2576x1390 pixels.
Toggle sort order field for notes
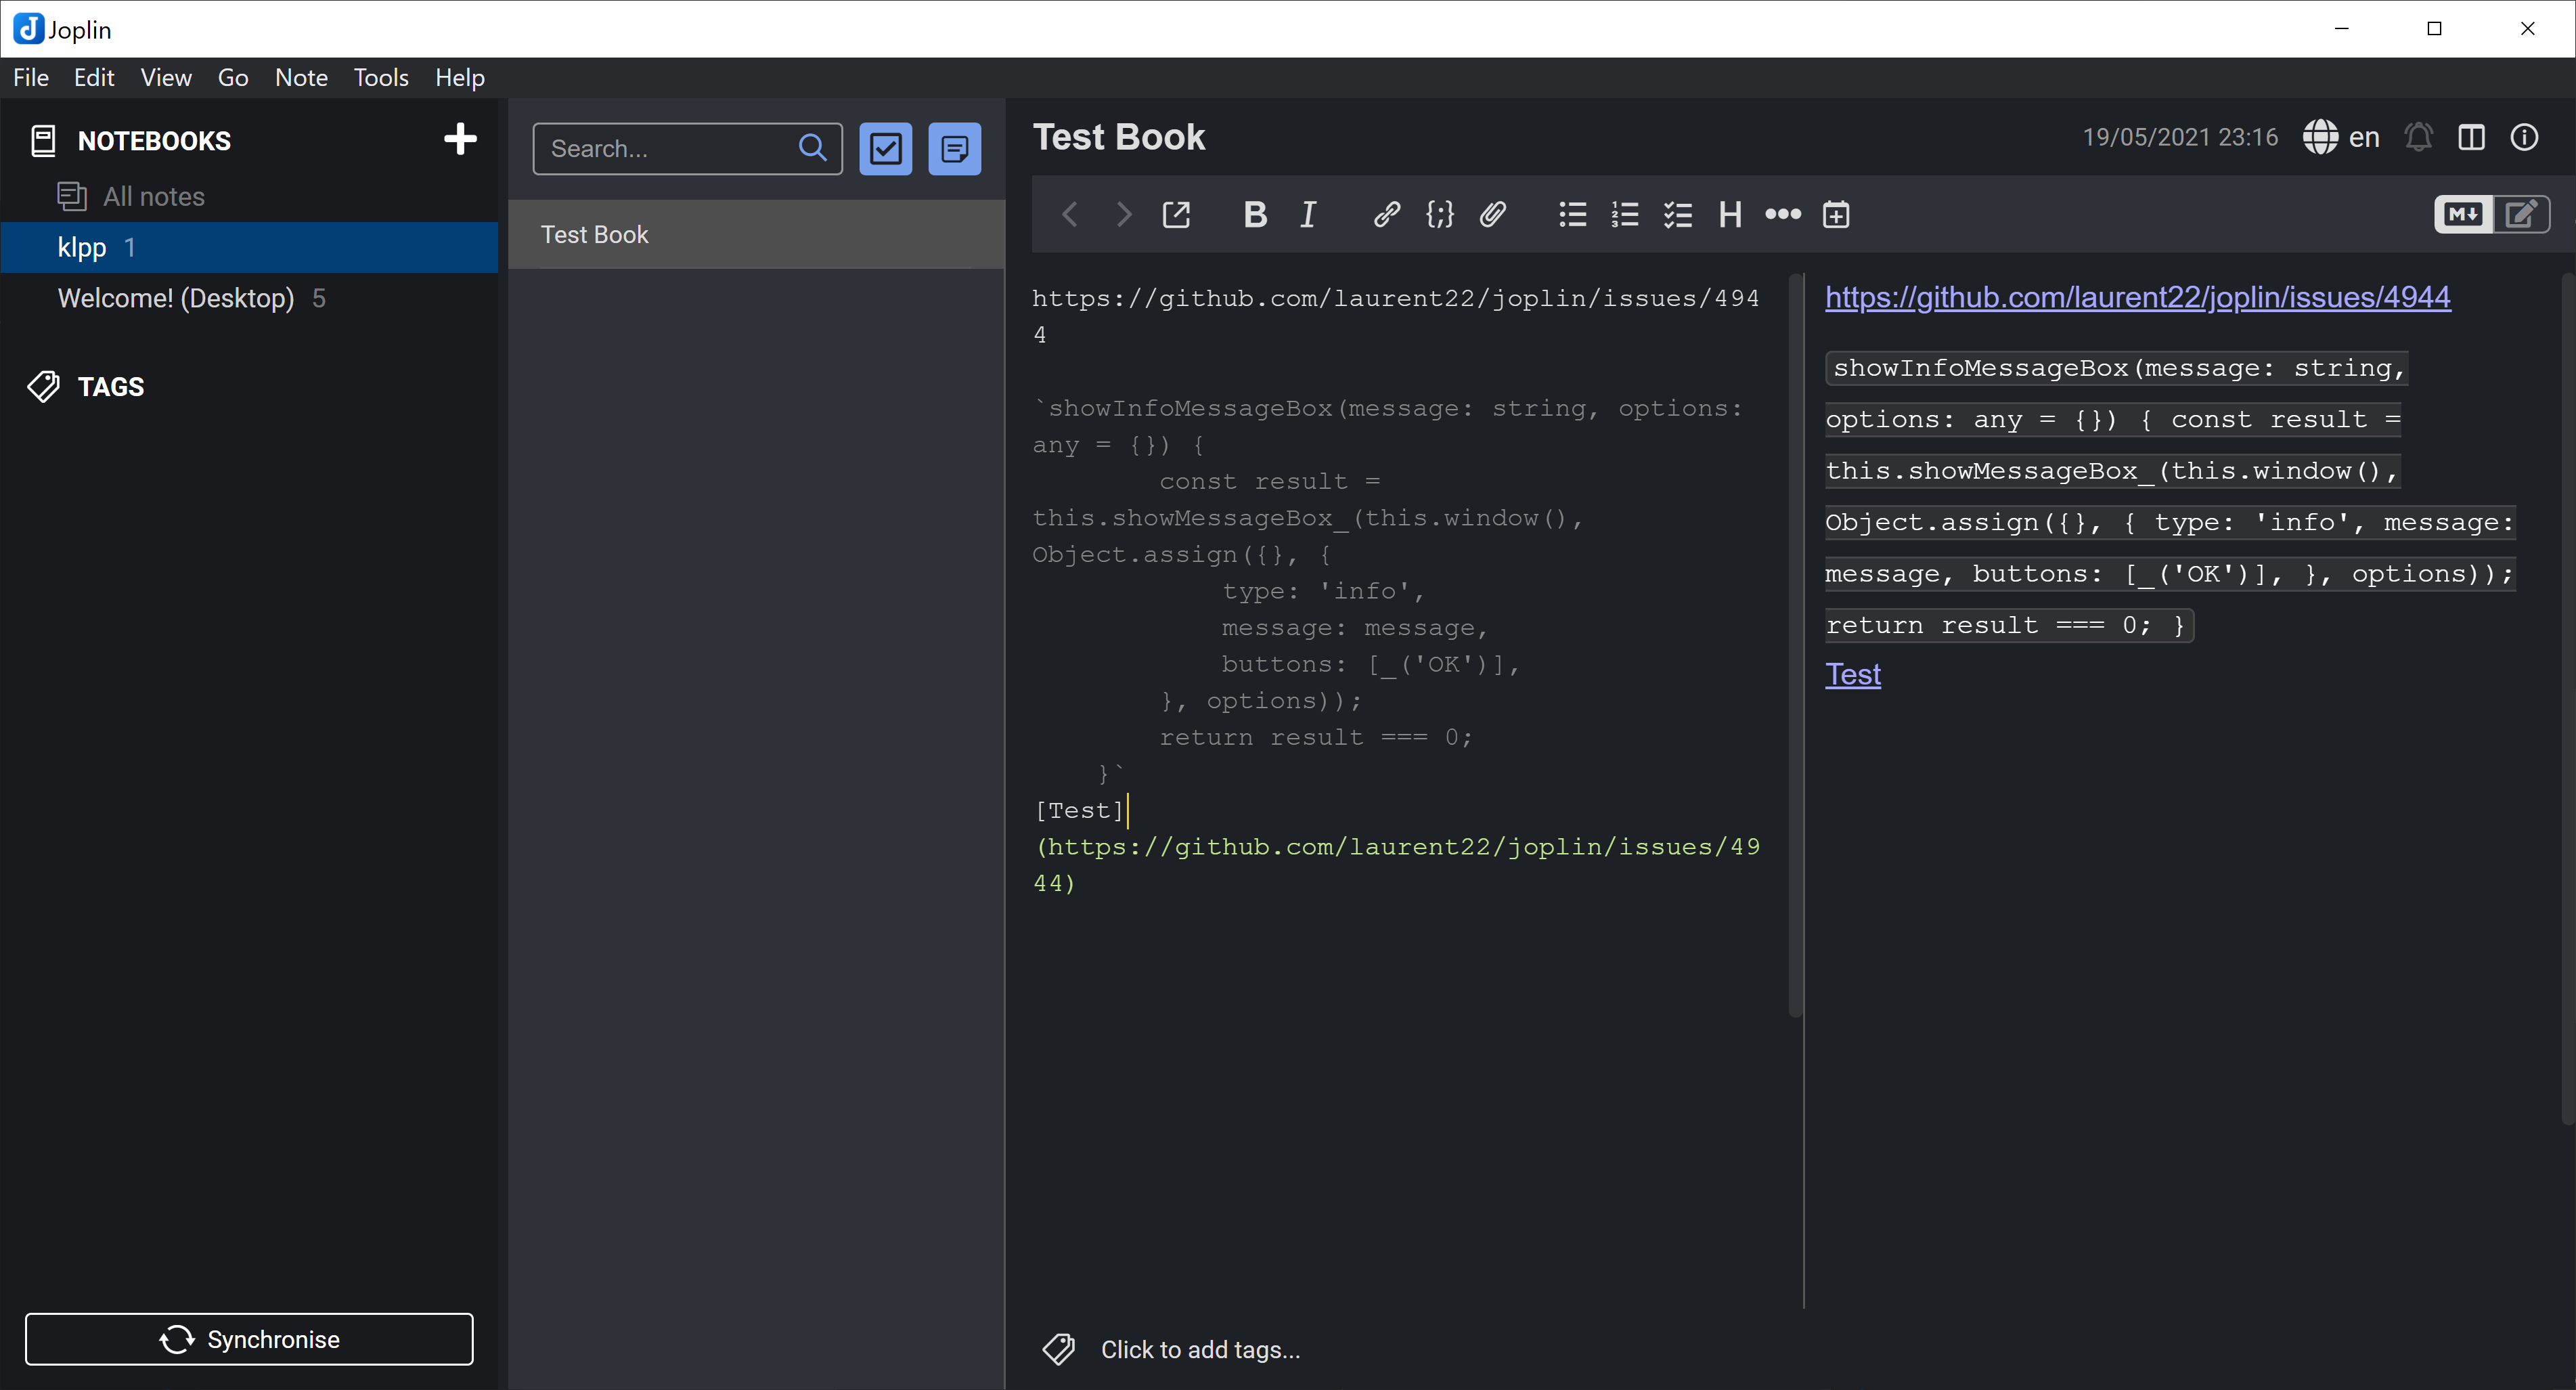(x=954, y=148)
